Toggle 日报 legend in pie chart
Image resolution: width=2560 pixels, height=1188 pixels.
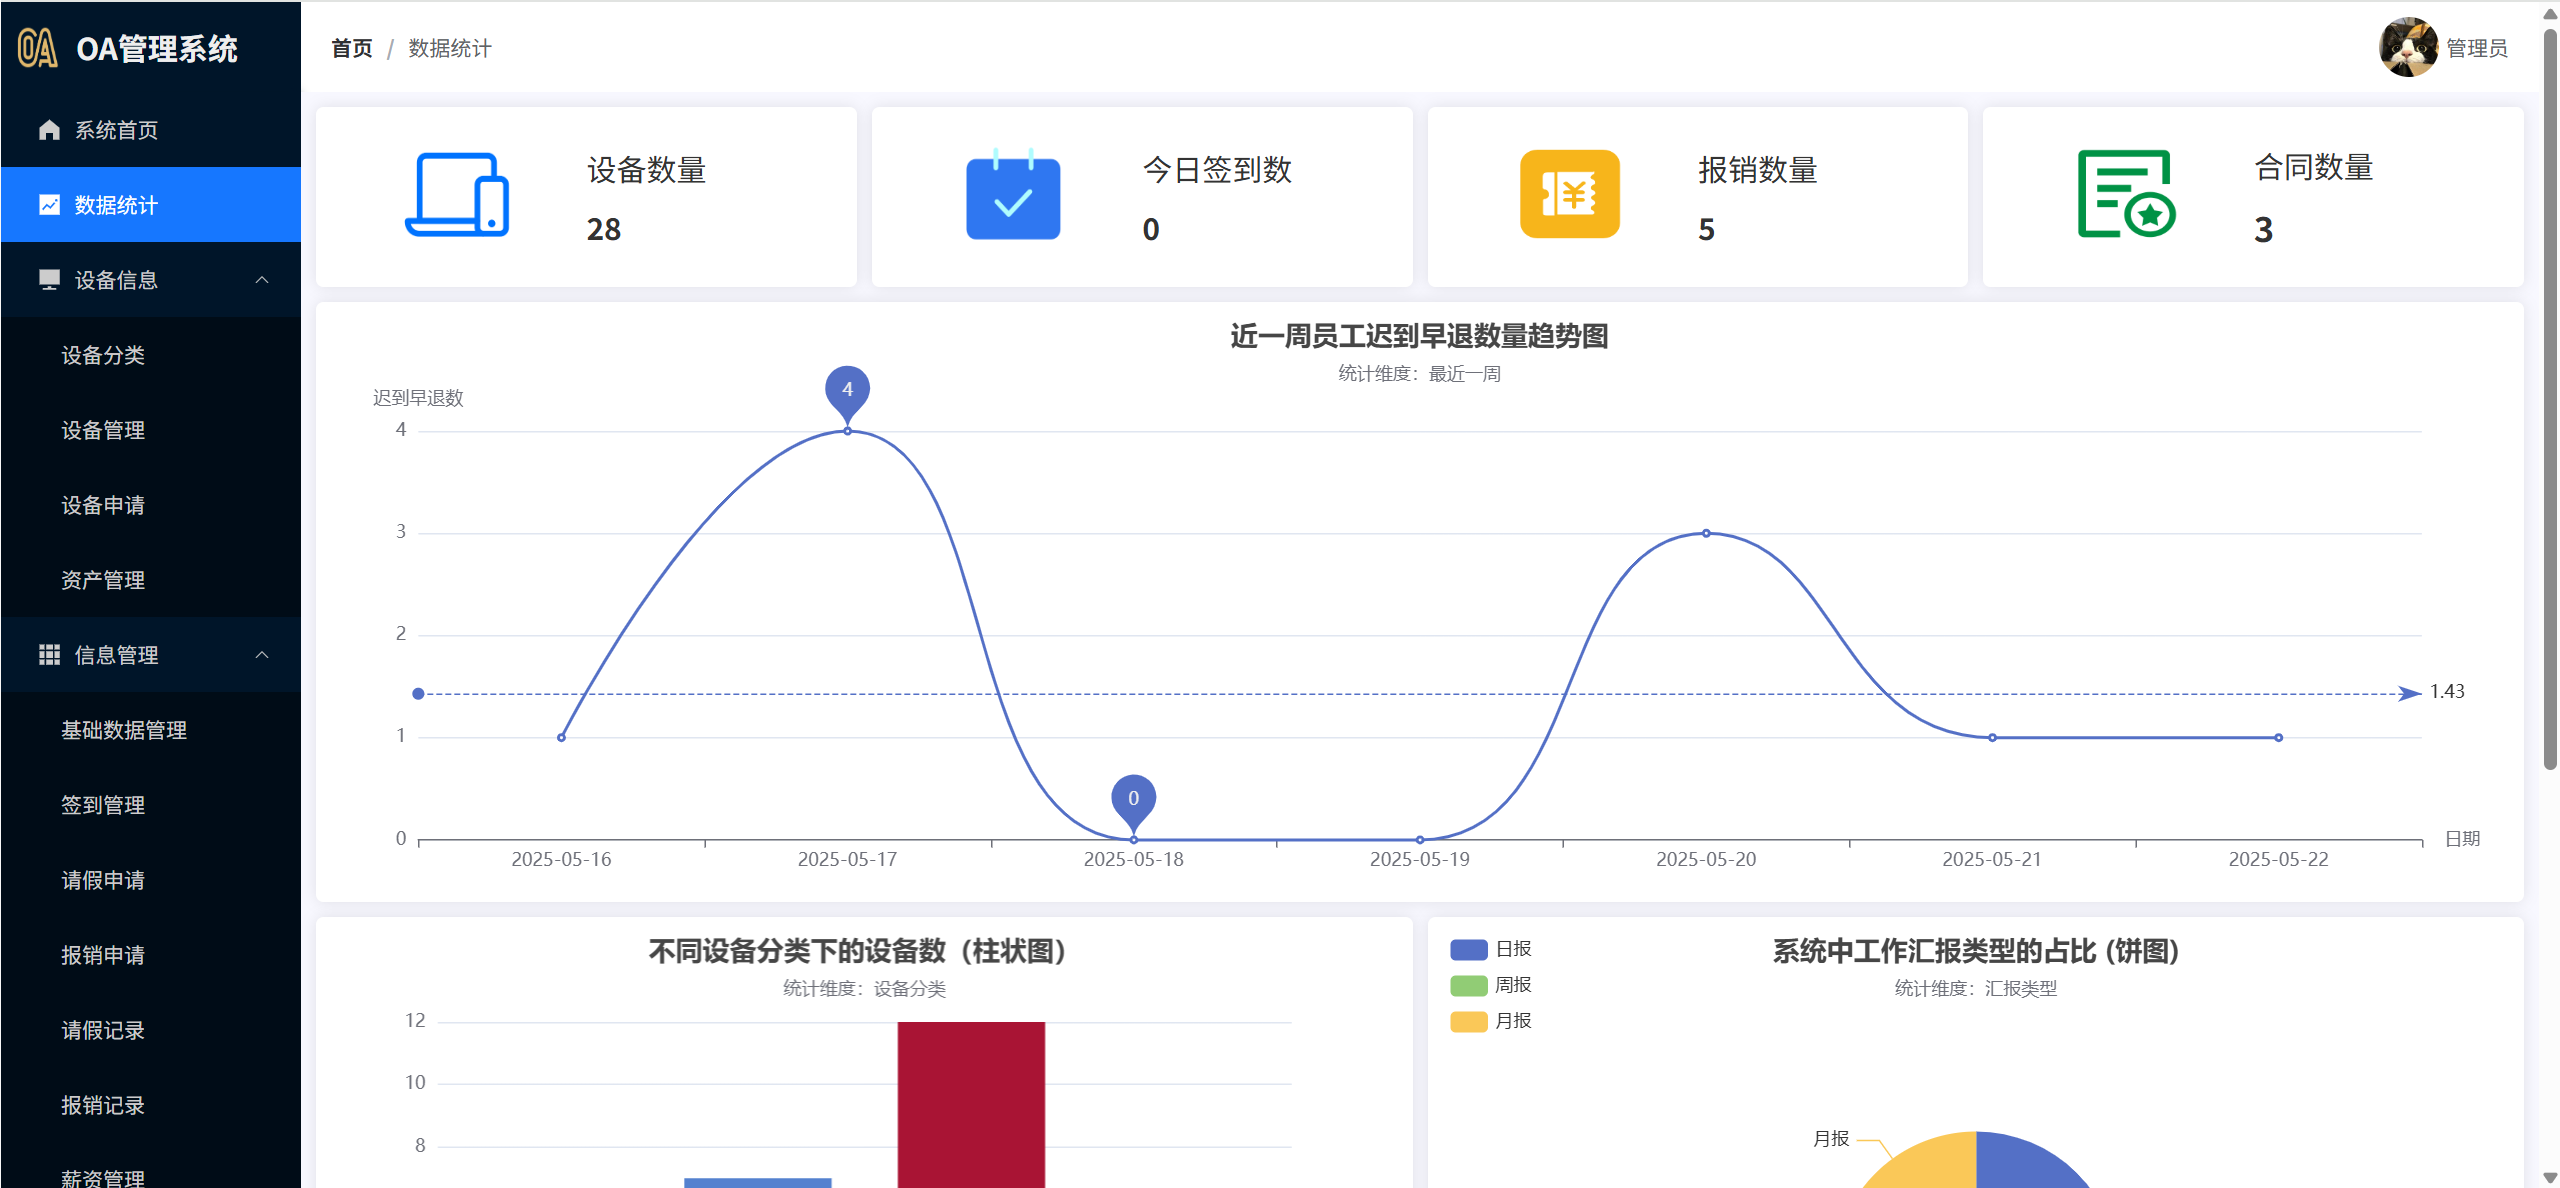click(x=1490, y=949)
